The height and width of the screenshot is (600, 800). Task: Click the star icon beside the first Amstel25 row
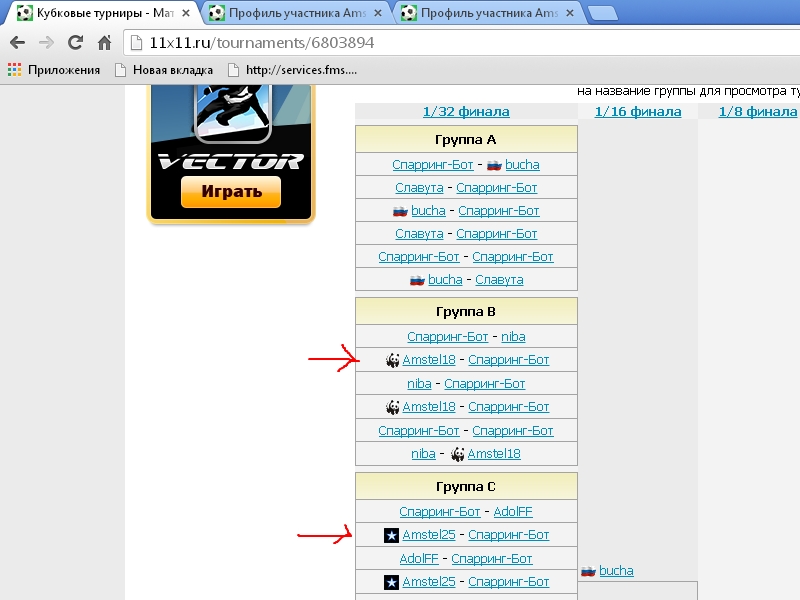tap(391, 535)
